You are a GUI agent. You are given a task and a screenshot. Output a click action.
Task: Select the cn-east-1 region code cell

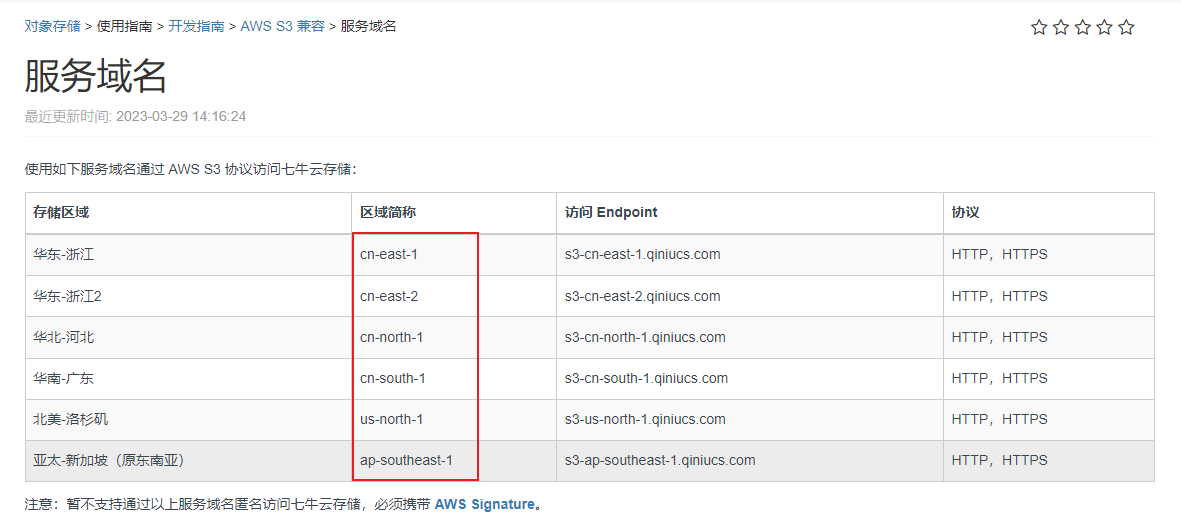pos(389,254)
